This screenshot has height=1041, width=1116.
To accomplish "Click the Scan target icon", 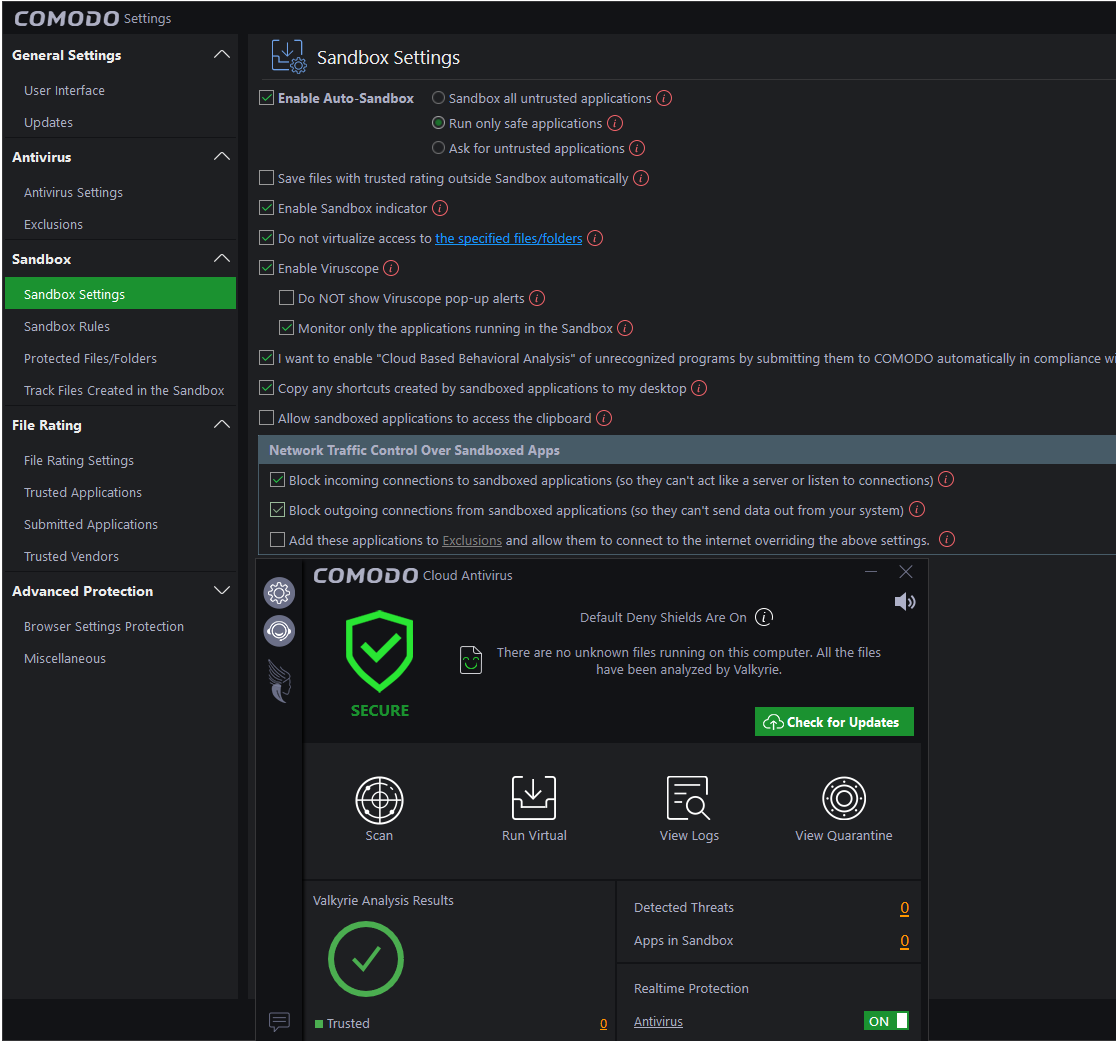I will pos(379,798).
